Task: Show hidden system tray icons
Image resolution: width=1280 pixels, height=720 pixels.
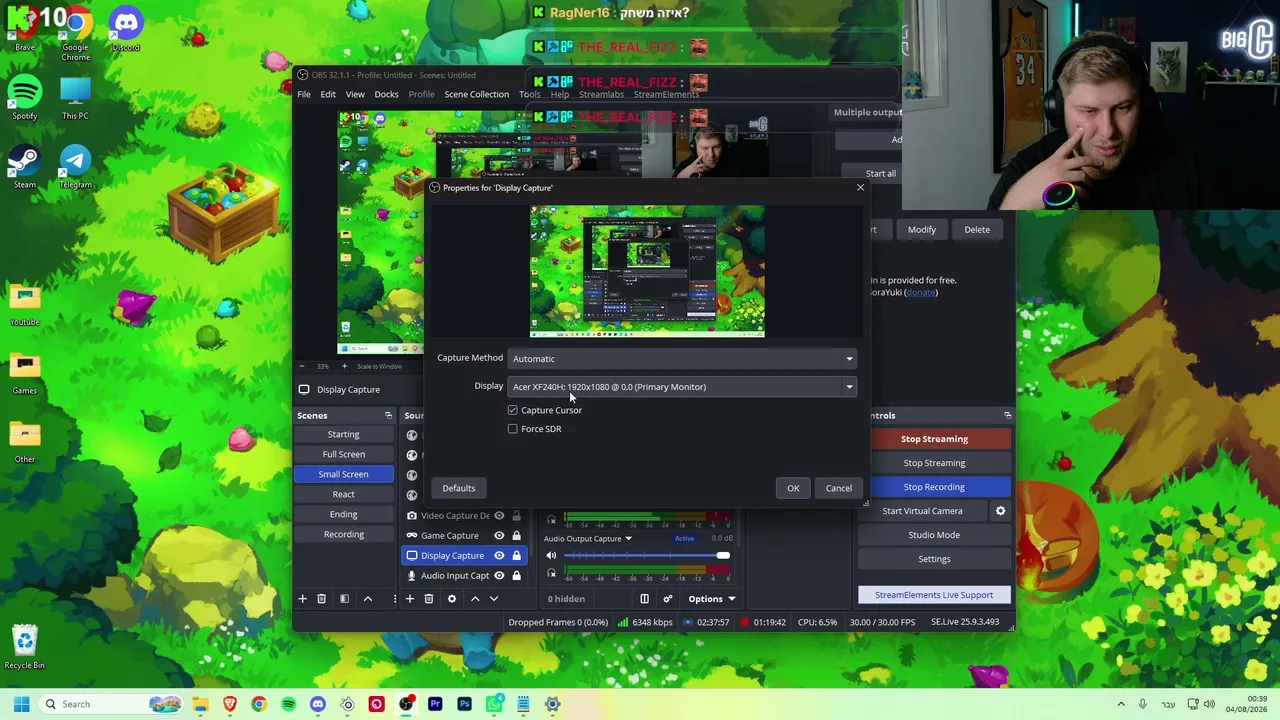Action: click(1121, 704)
